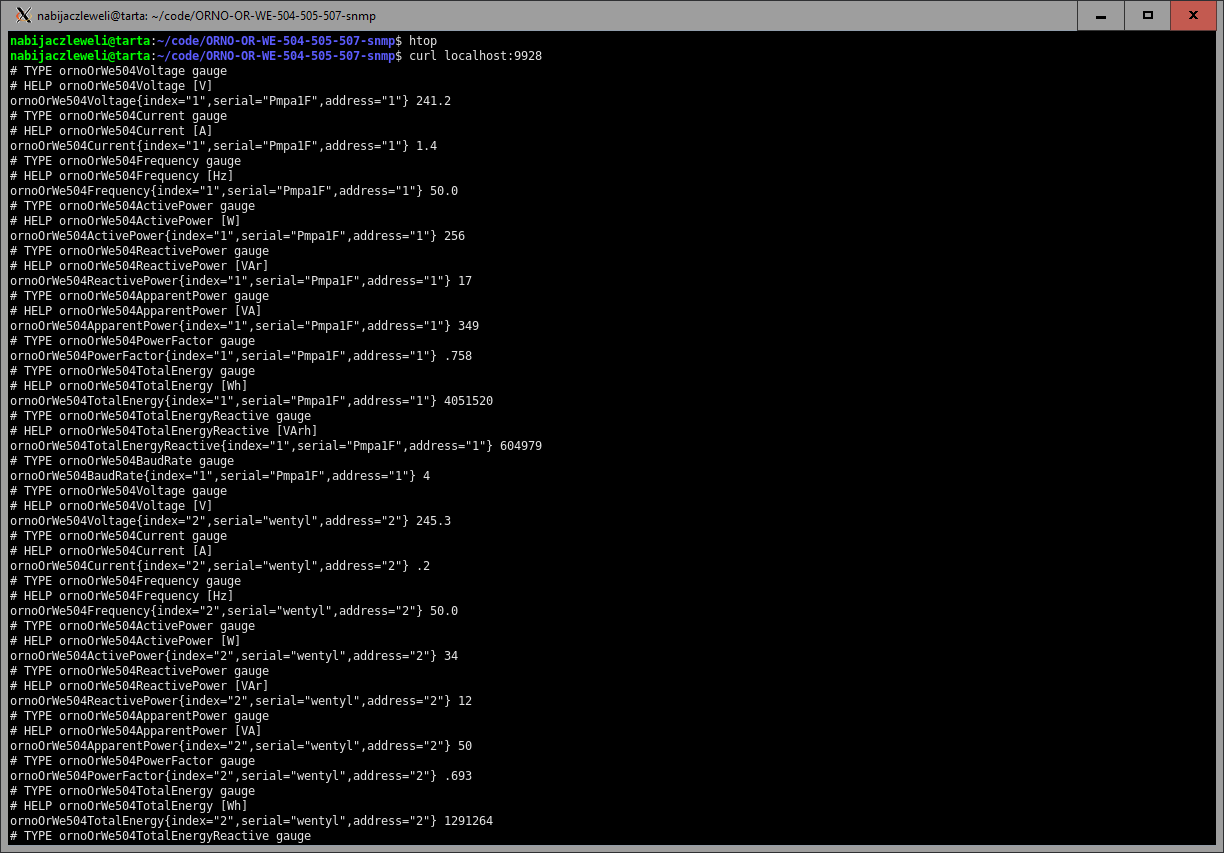Click the reactive energy value 604979
This screenshot has width=1224, height=853.
tap(520, 446)
